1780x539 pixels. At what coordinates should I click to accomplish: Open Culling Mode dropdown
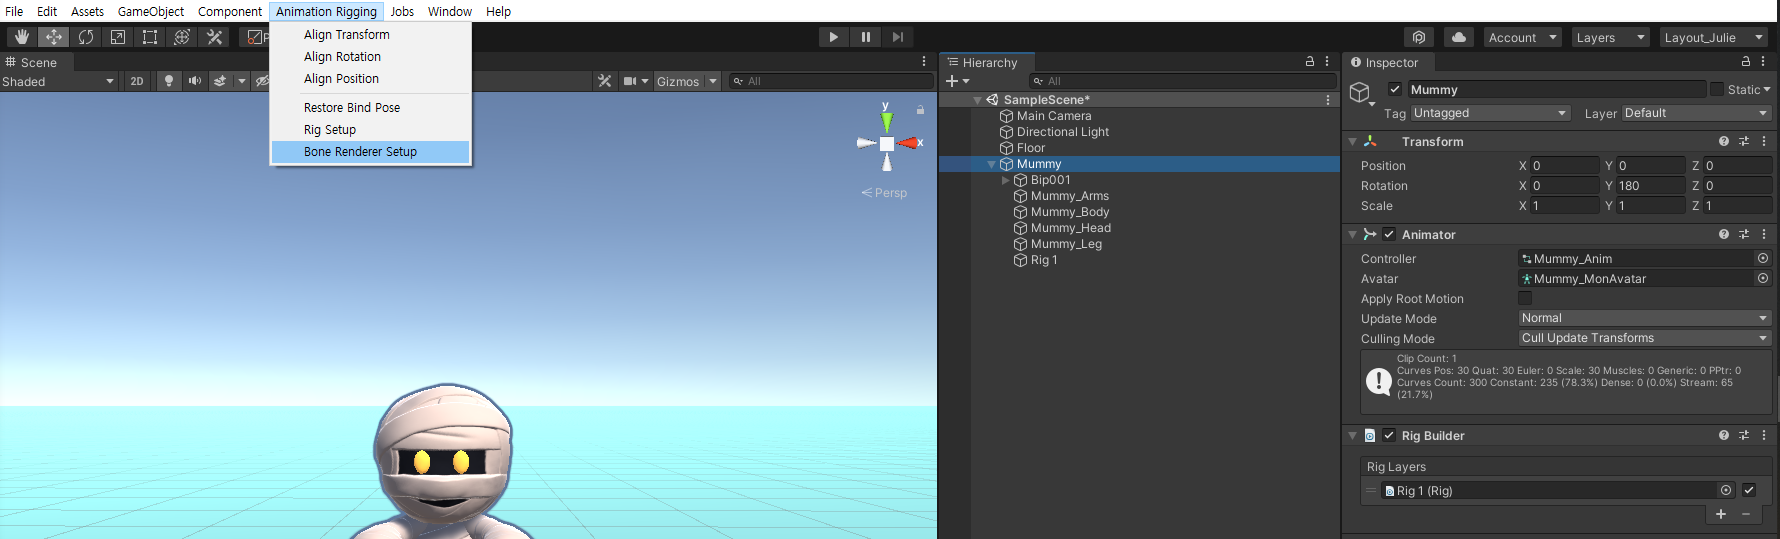click(x=1645, y=338)
